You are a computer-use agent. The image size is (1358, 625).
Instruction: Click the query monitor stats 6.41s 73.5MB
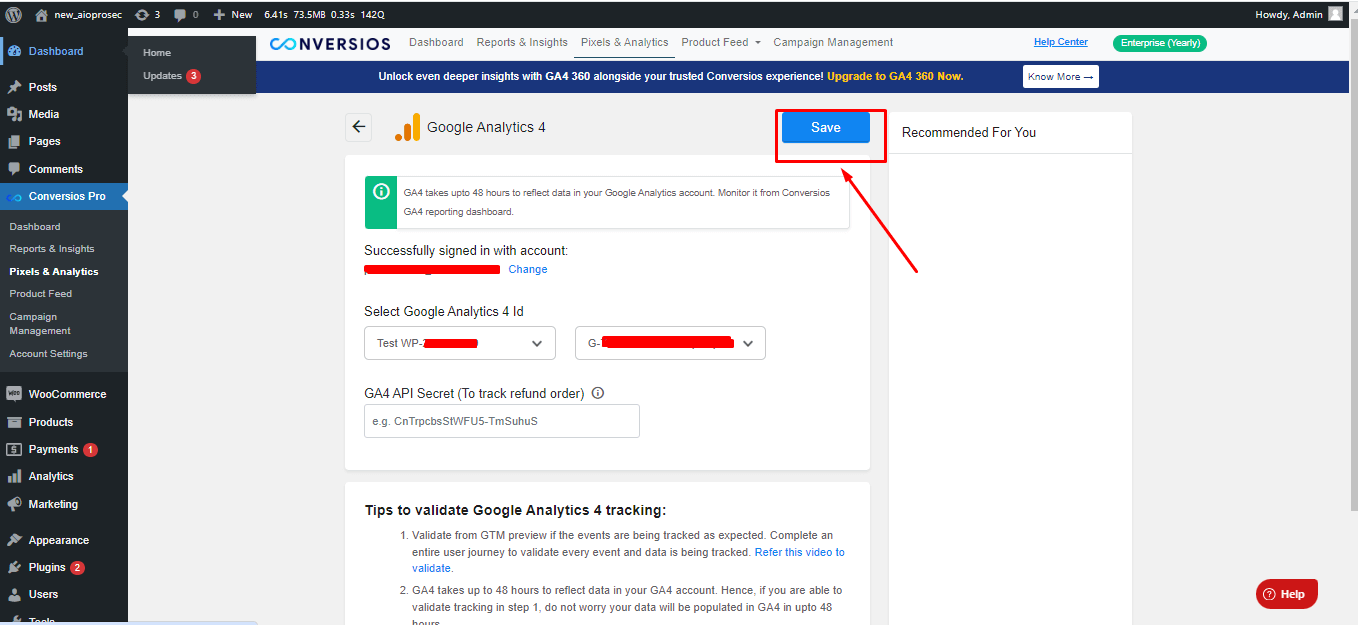[x=325, y=14]
